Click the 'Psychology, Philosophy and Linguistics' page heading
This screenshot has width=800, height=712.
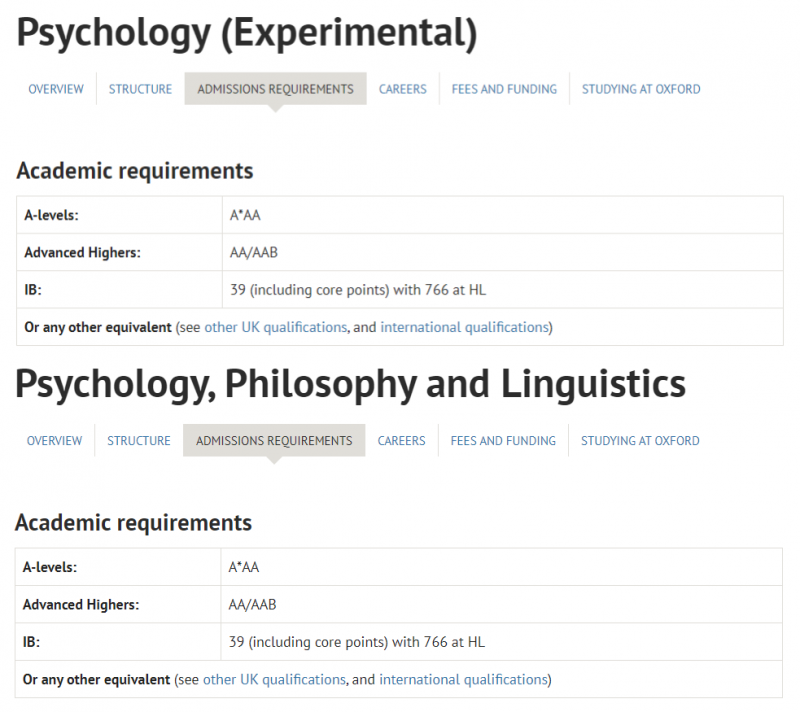click(x=351, y=385)
